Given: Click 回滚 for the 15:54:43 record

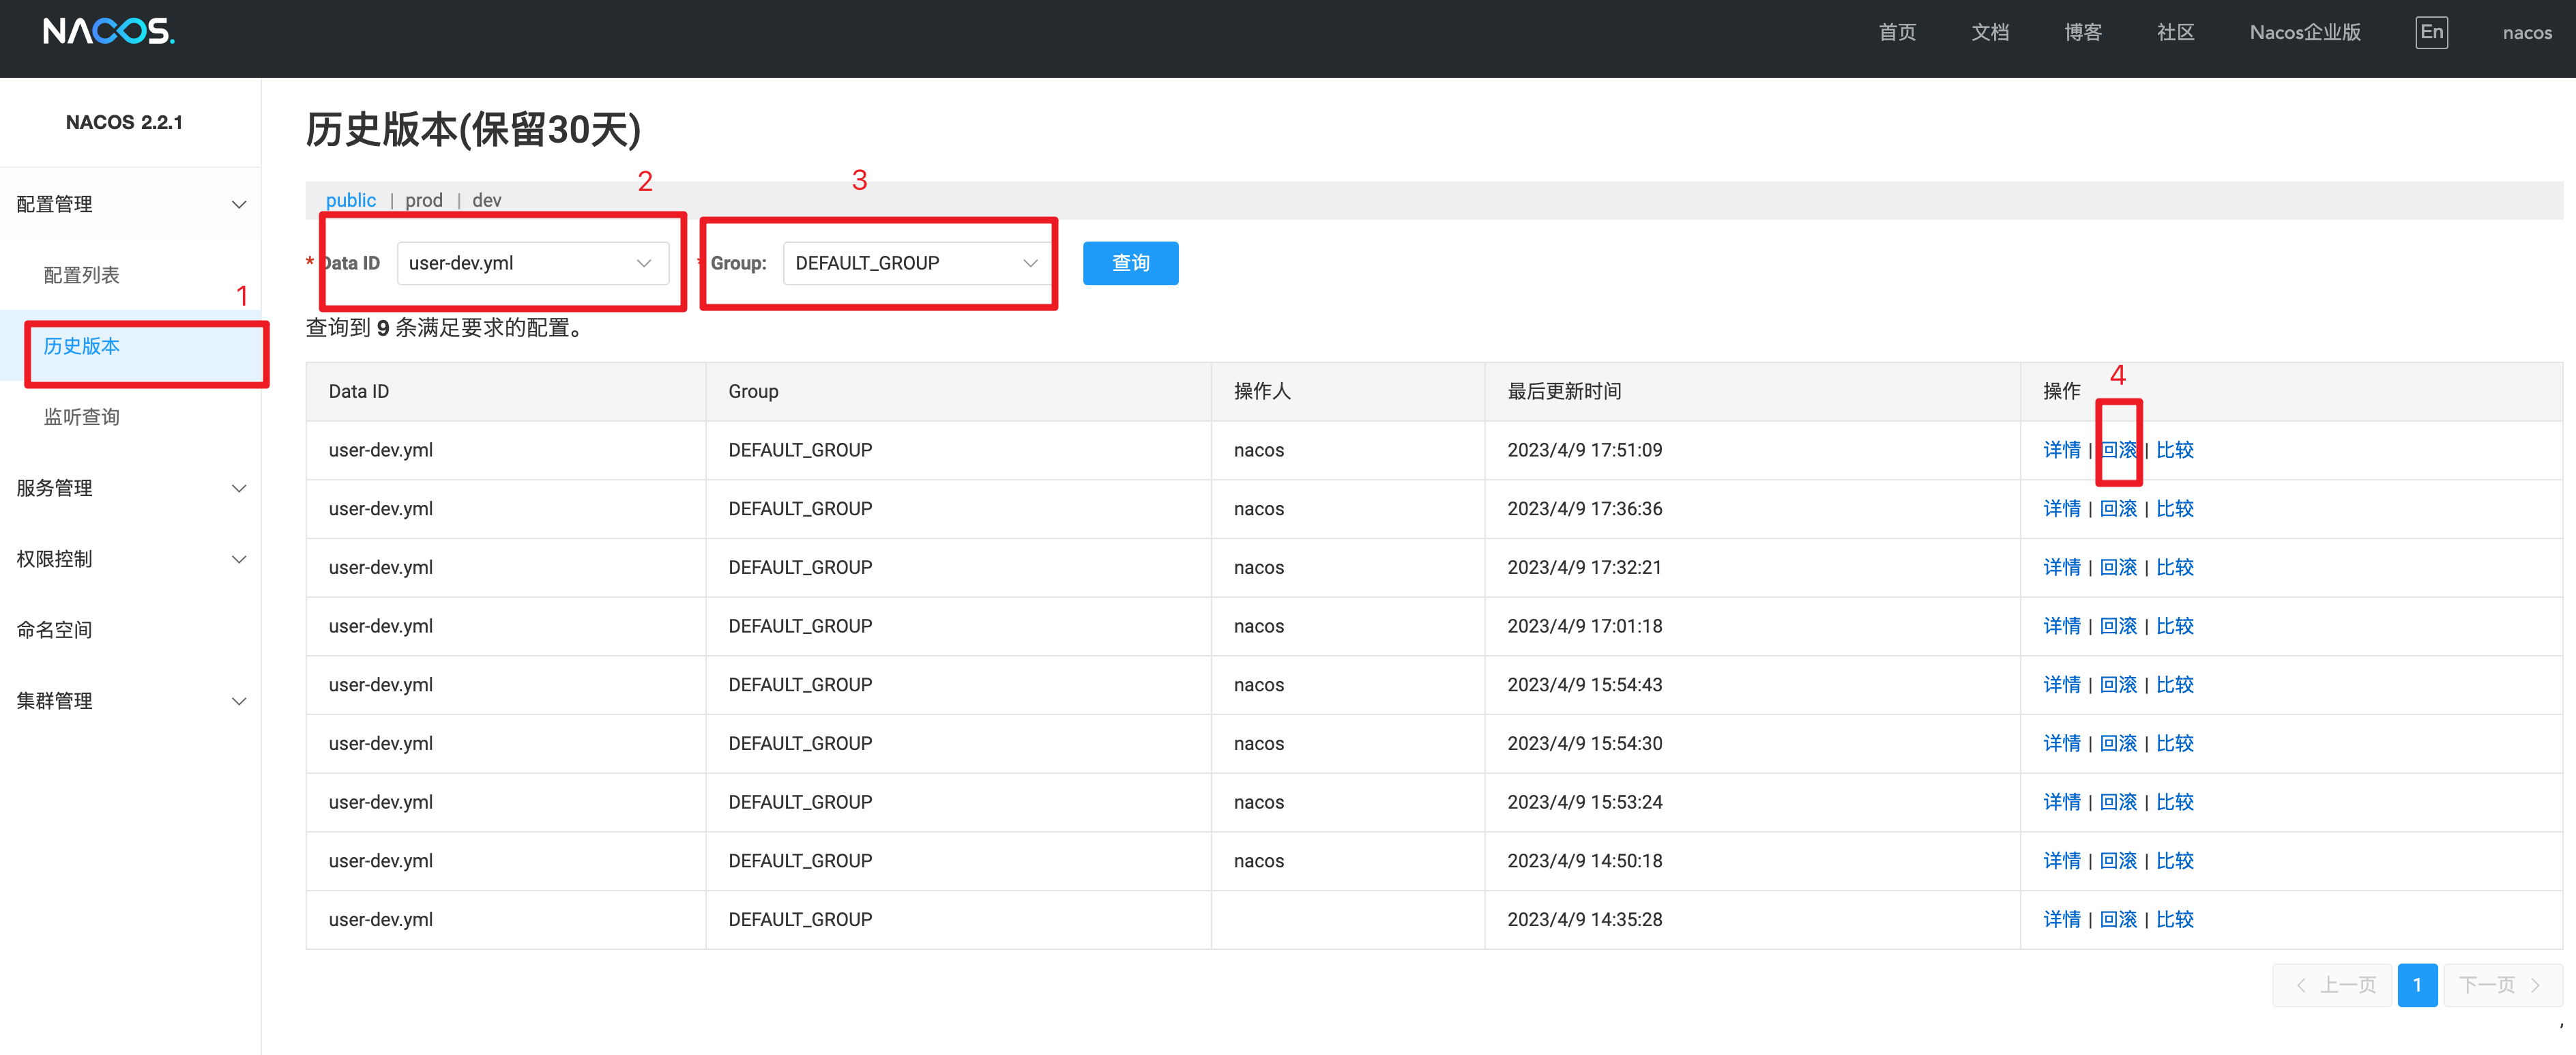Looking at the screenshot, I should [x=2118, y=685].
